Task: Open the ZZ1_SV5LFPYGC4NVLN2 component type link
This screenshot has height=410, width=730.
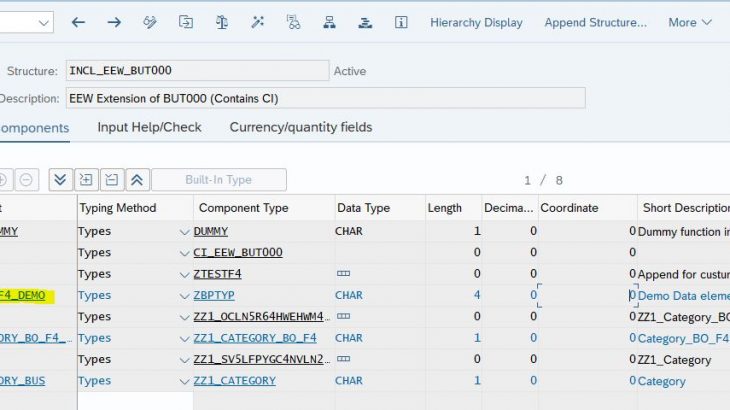Action: [262, 359]
